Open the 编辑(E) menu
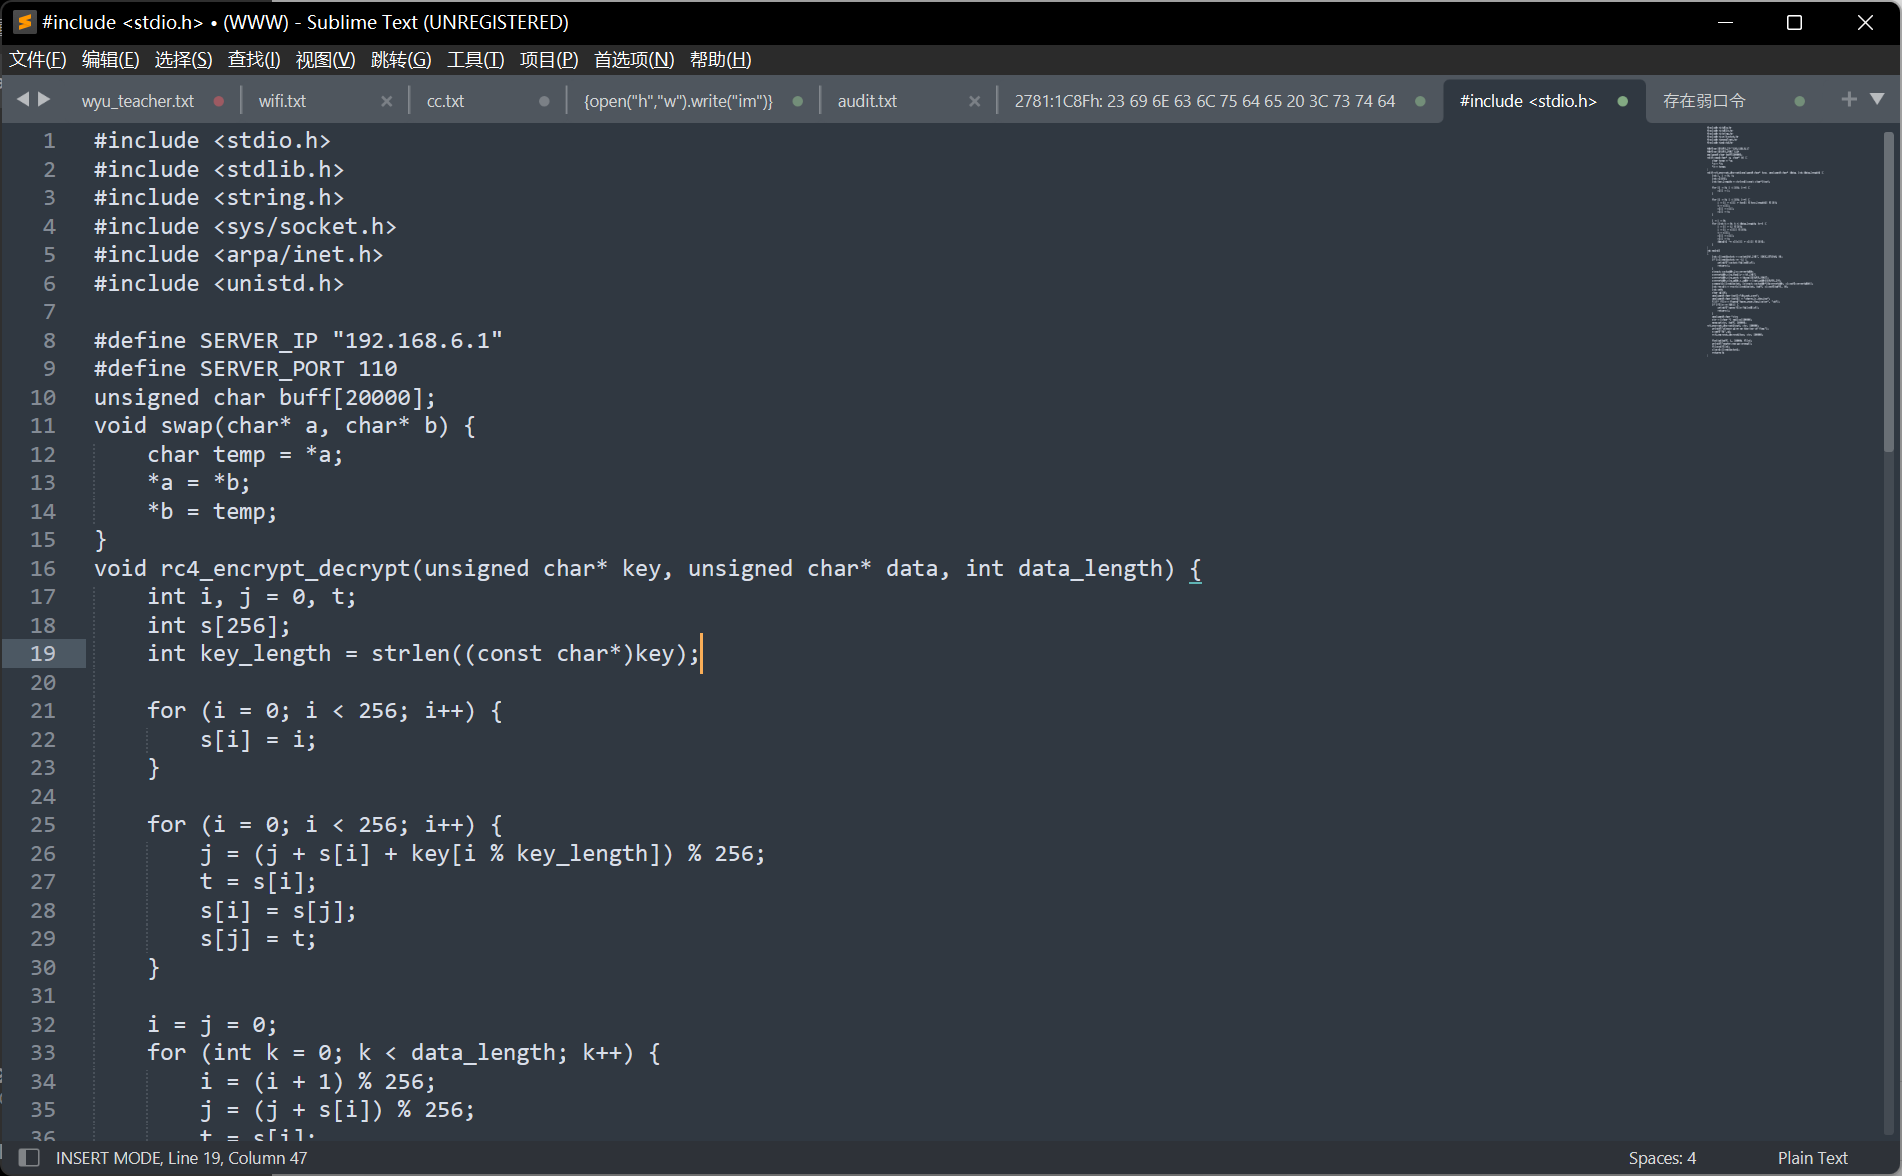Screen dimensions: 1902x1176 pos(110,60)
